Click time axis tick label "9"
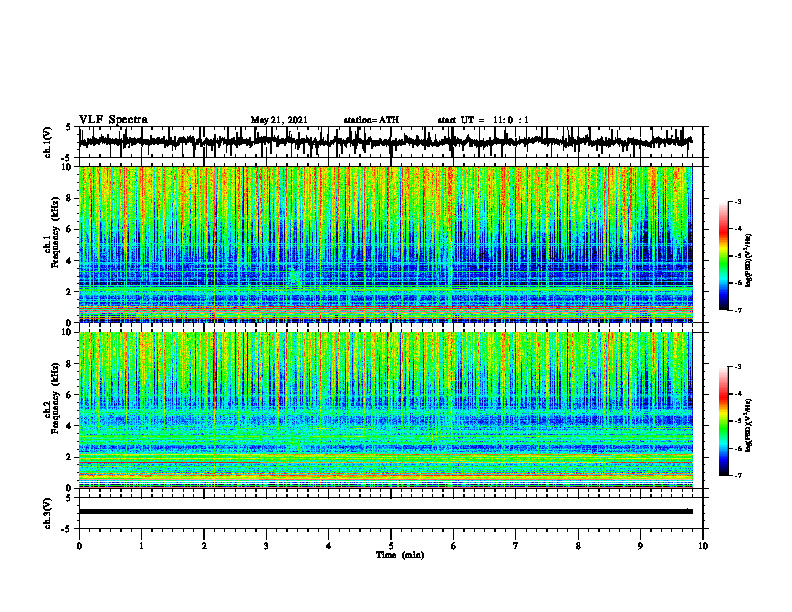Screen dimensions: 792x612 [x=640, y=546]
